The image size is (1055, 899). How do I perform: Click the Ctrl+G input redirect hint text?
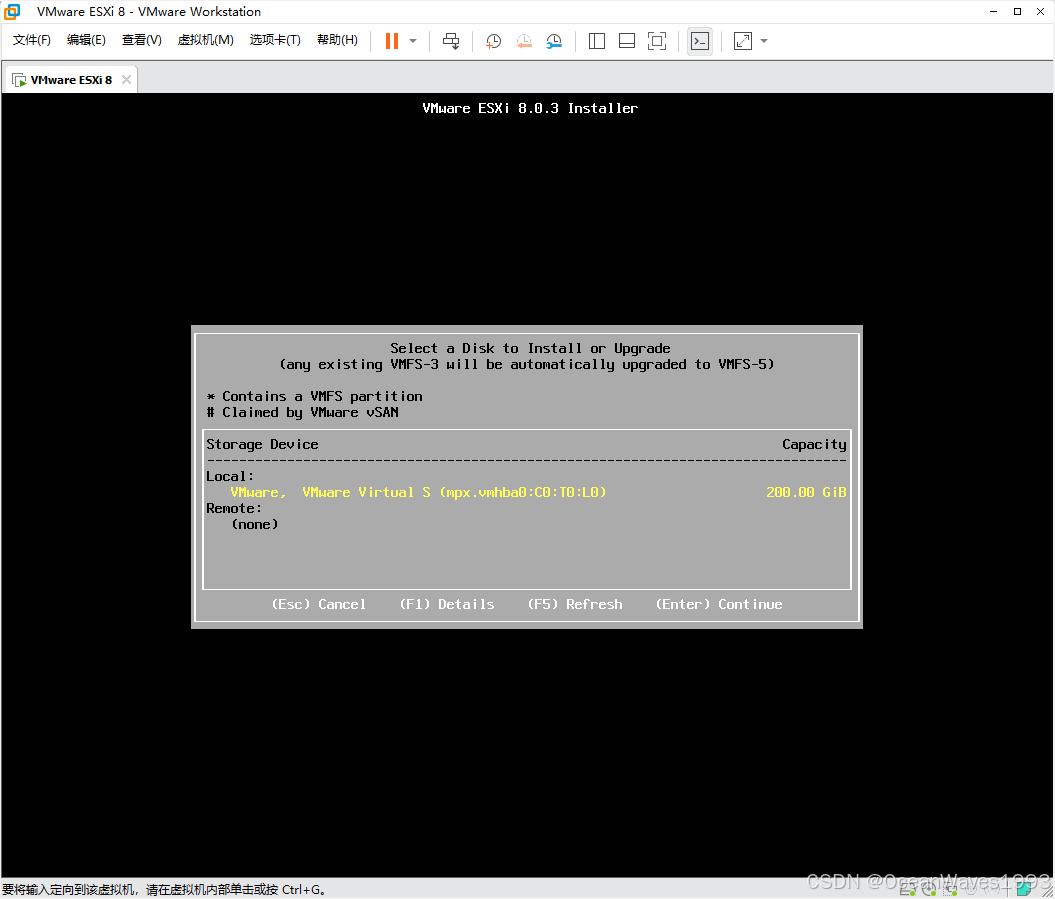click(x=165, y=890)
